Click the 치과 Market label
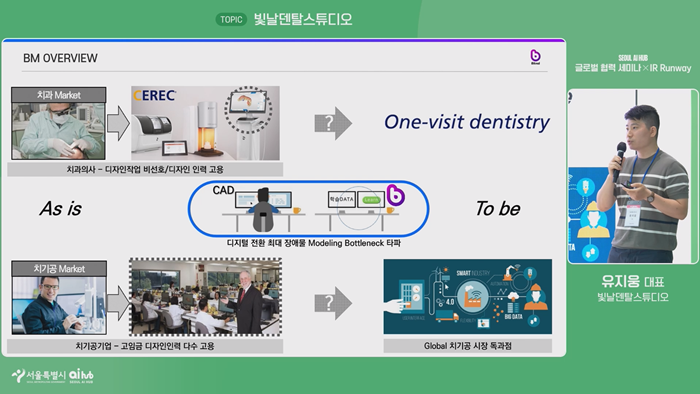The image size is (700, 394). tap(58, 95)
